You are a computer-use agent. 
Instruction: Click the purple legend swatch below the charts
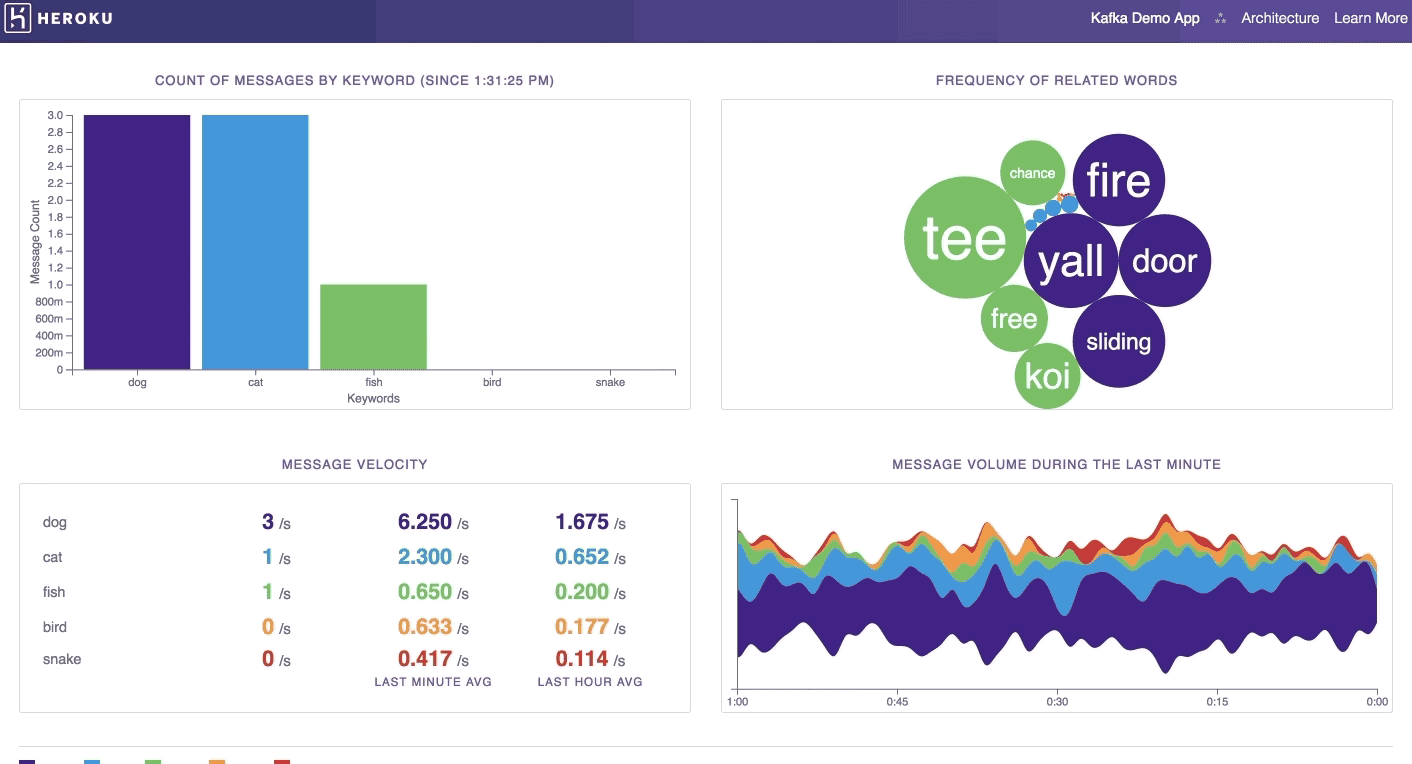(29, 761)
